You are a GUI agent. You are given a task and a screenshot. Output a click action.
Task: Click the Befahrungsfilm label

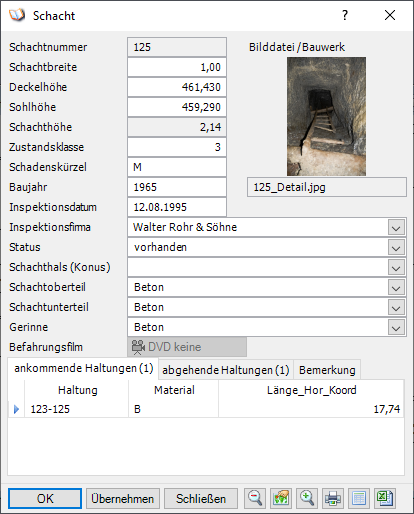click(x=46, y=347)
